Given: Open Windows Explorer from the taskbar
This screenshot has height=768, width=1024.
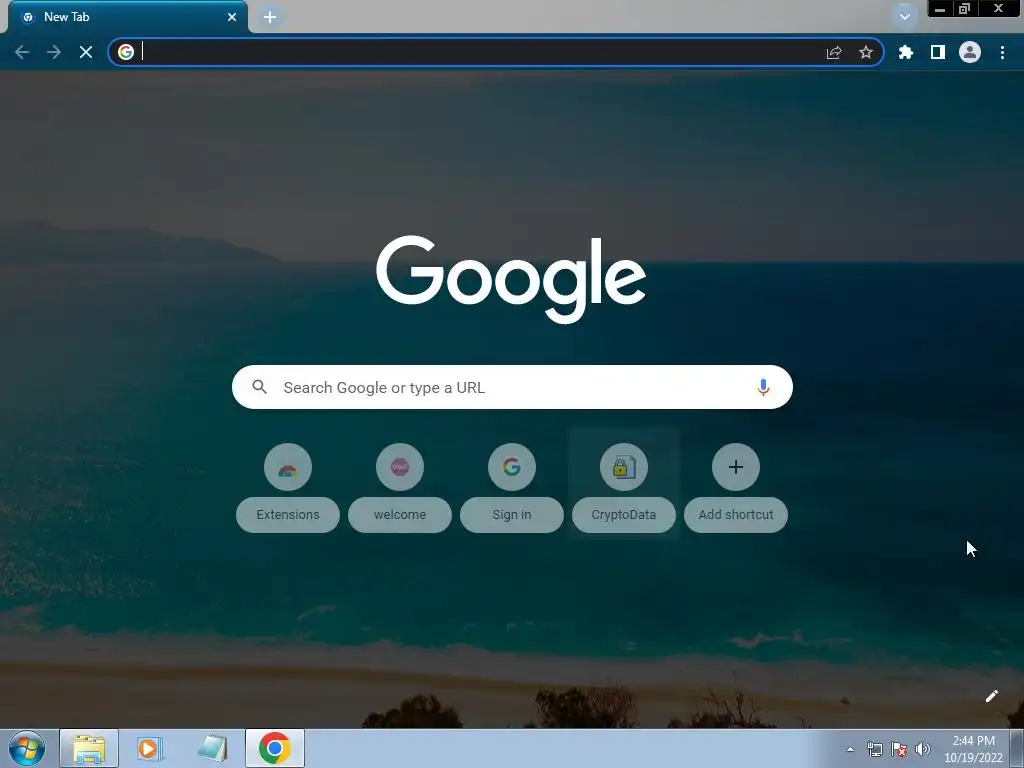Looking at the screenshot, I should coord(89,748).
